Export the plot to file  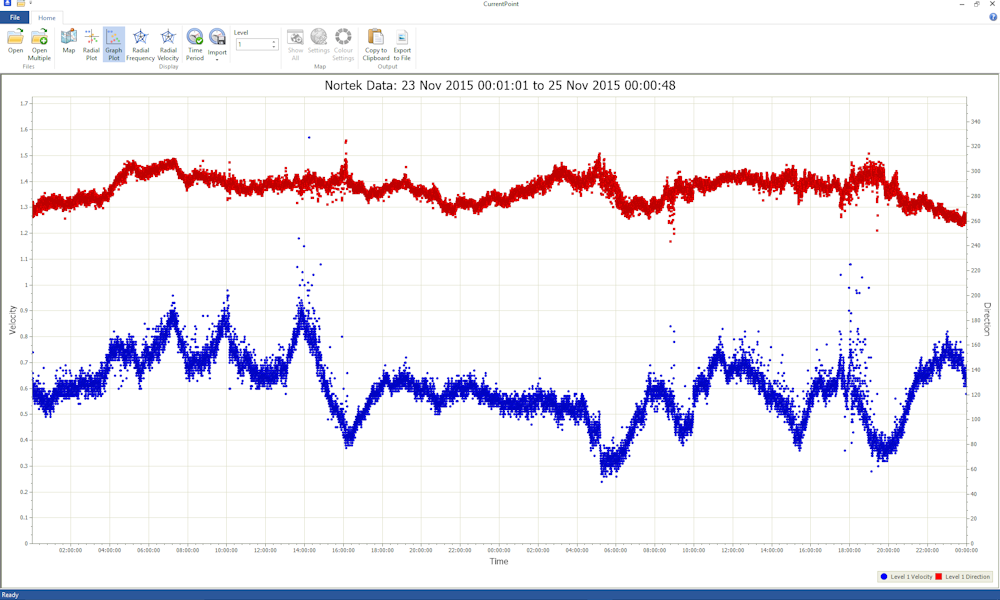click(x=402, y=38)
